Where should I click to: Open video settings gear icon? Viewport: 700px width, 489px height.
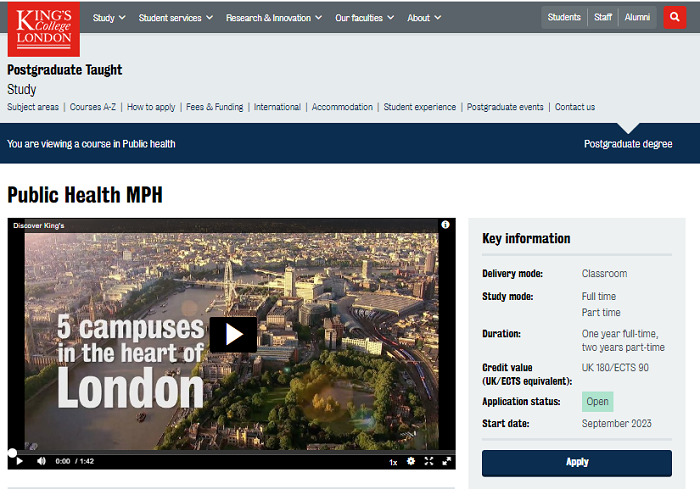point(411,461)
